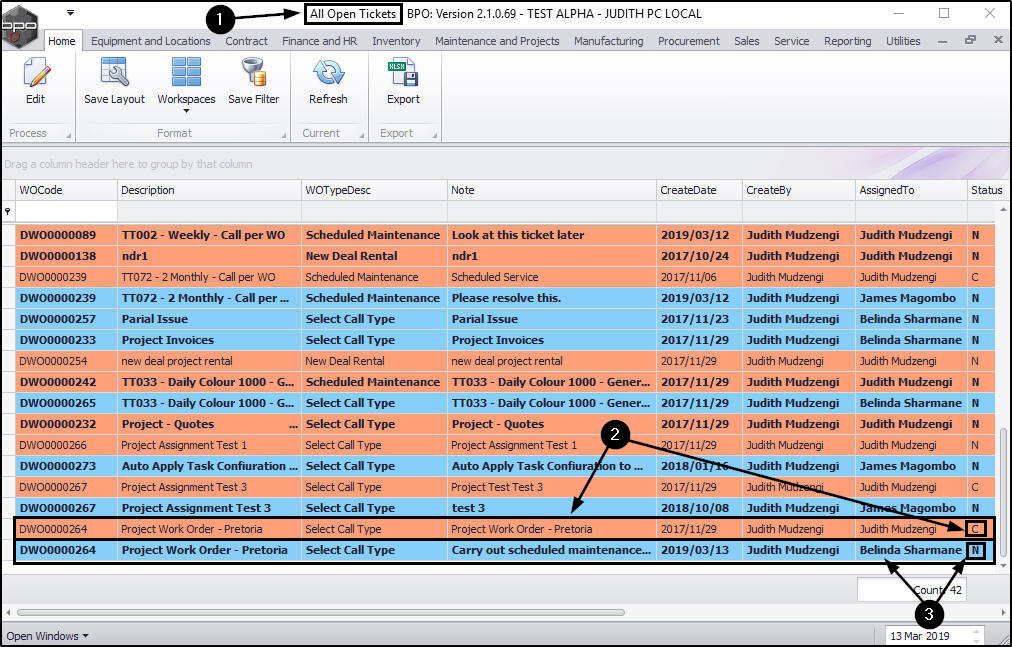Expand the Open Windows menu
Image resolution: width=1012 pixels, height=647 pixels.
(47, 636)
